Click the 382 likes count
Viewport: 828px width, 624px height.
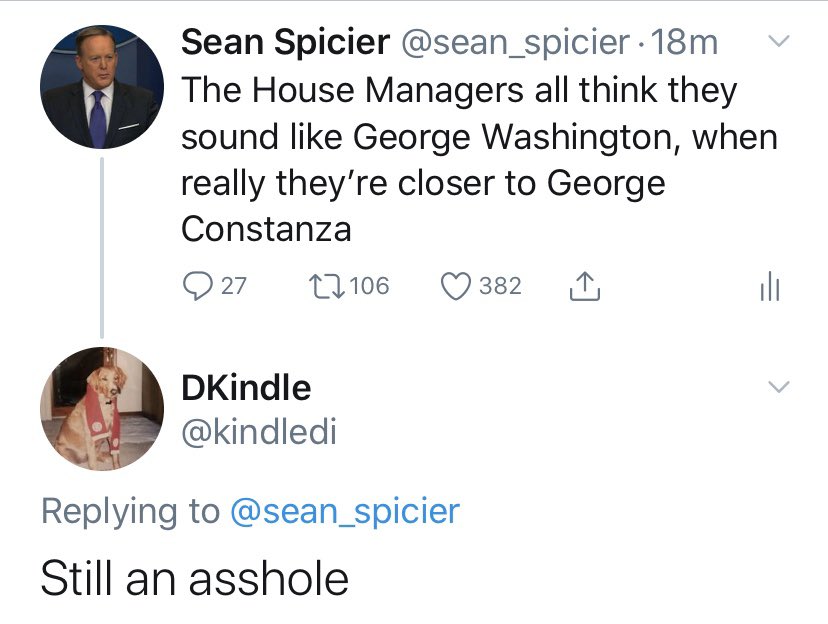500,286
